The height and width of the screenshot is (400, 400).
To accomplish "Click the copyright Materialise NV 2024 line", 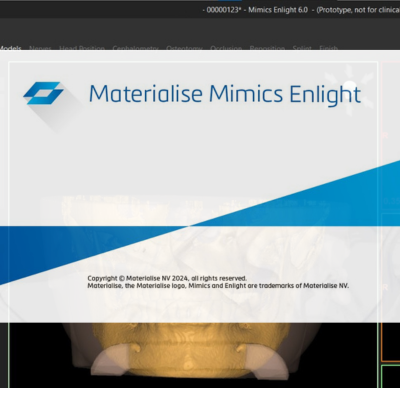I will (167, 278).
